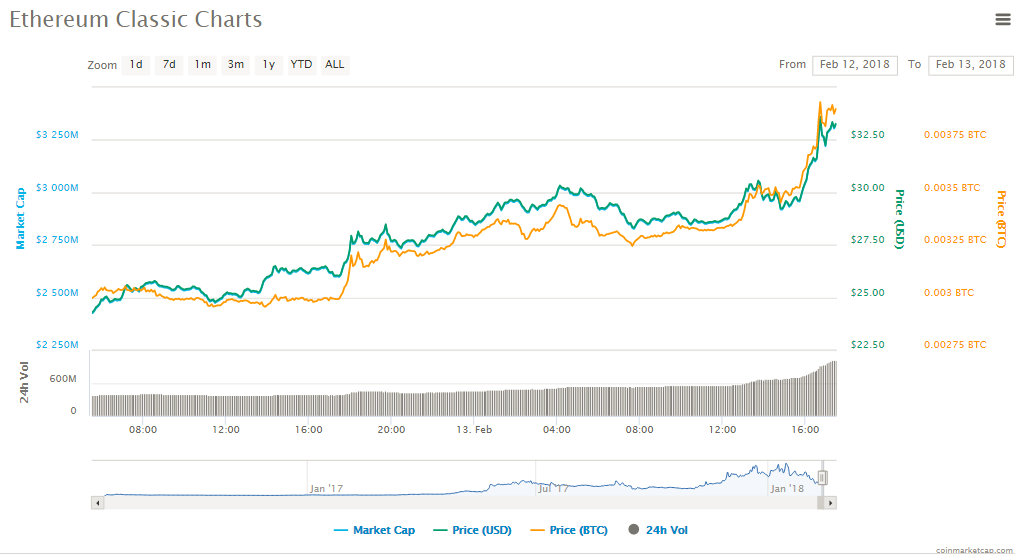Set zoom to 1d

[x=136, y=65]
